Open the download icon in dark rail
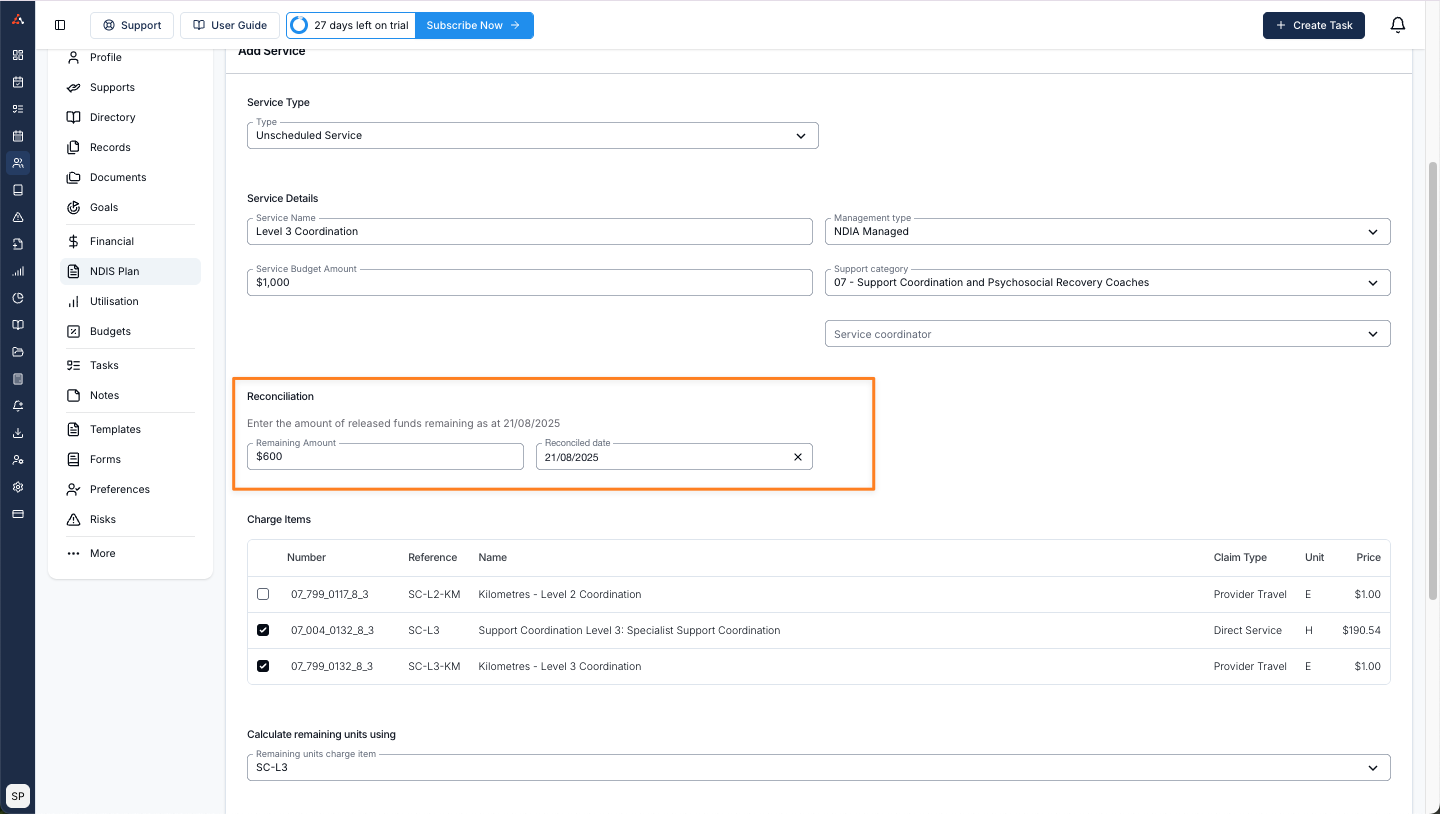Screen dimensions: 1440x814 coord(18,433)
